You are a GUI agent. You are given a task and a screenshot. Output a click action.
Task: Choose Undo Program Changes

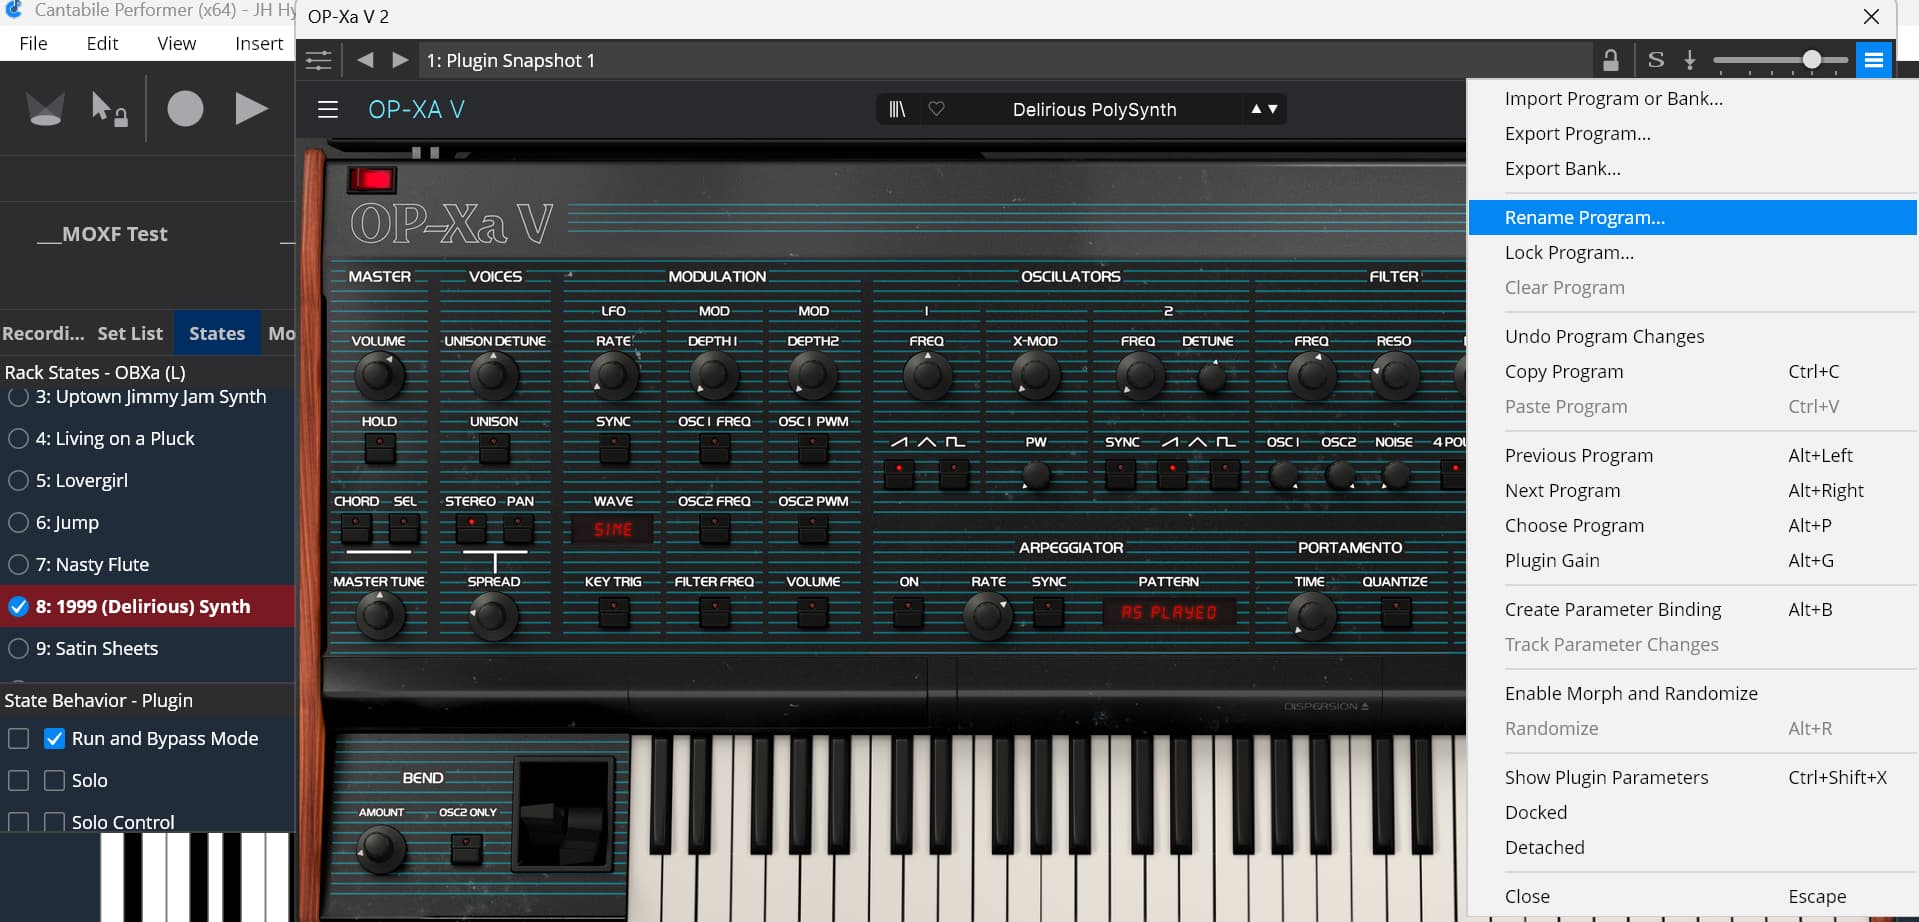1692,336
